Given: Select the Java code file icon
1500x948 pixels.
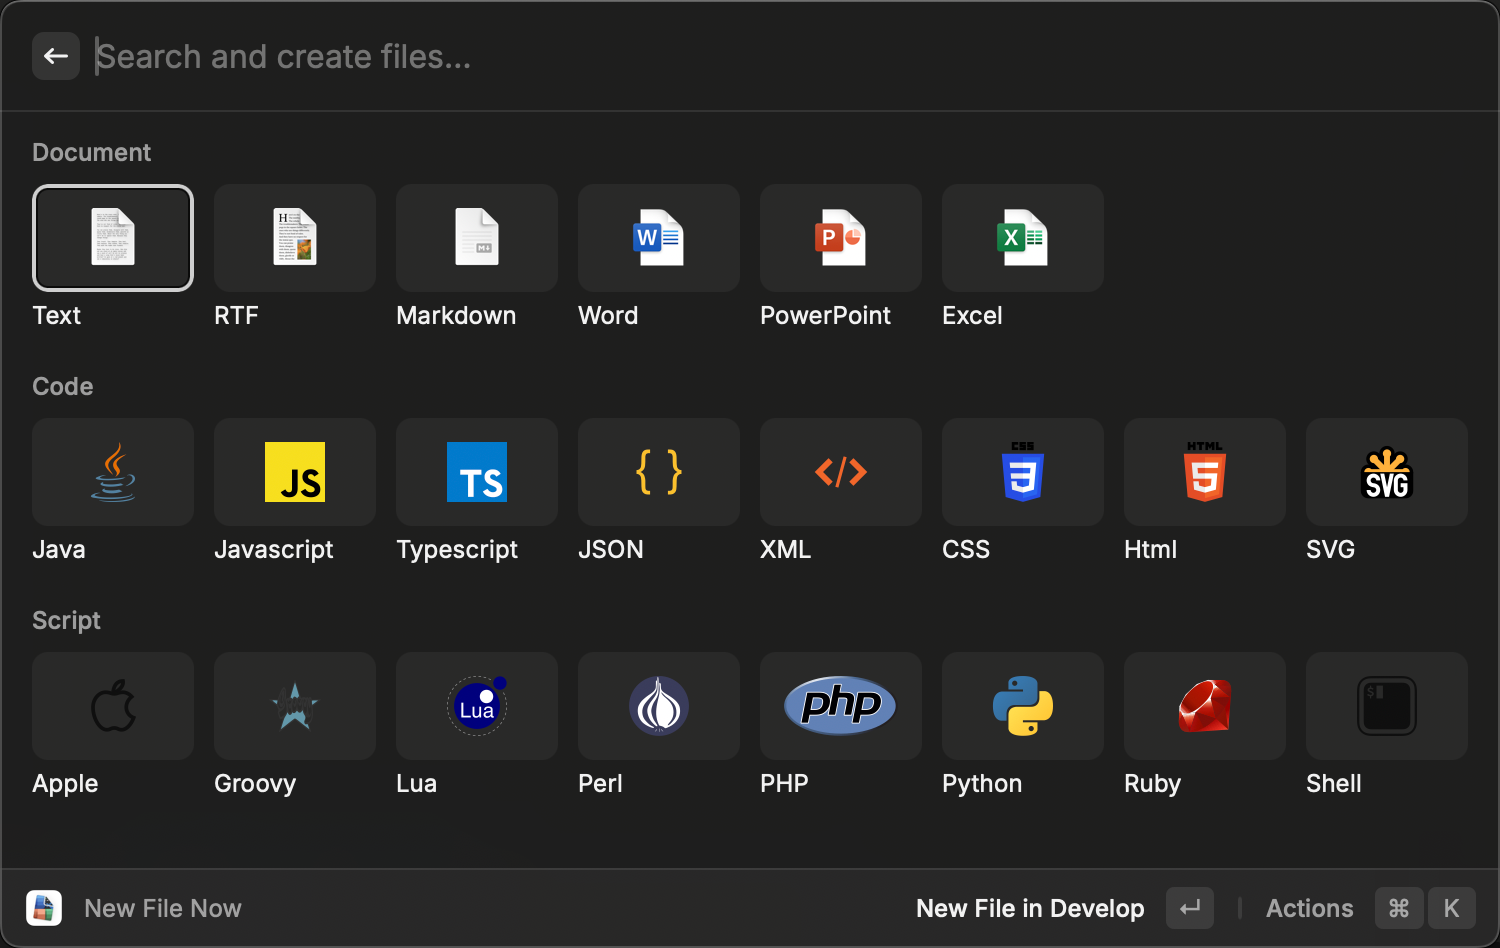Looking at the screenshot, I should coord(113,472).
